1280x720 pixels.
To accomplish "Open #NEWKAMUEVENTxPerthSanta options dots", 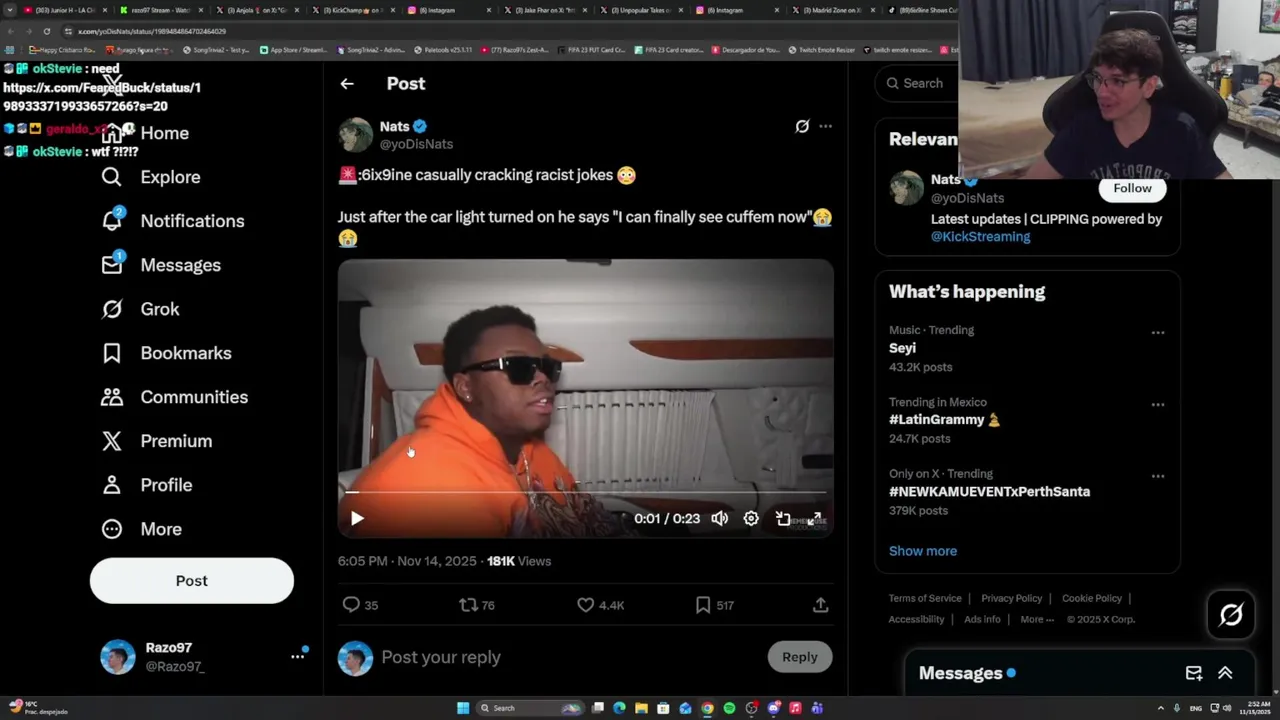I will tap(1158, 476).
